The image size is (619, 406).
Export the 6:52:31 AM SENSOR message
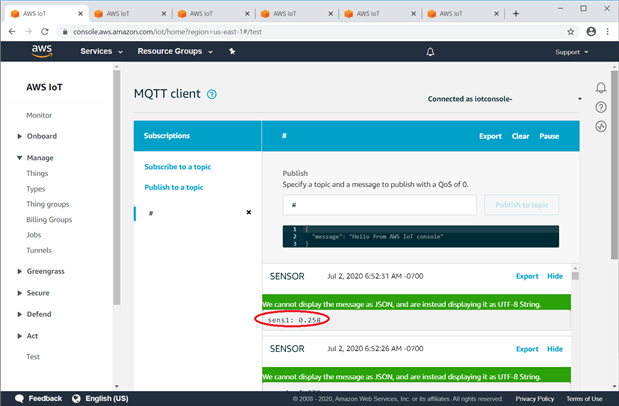click(x=527, y=276)
